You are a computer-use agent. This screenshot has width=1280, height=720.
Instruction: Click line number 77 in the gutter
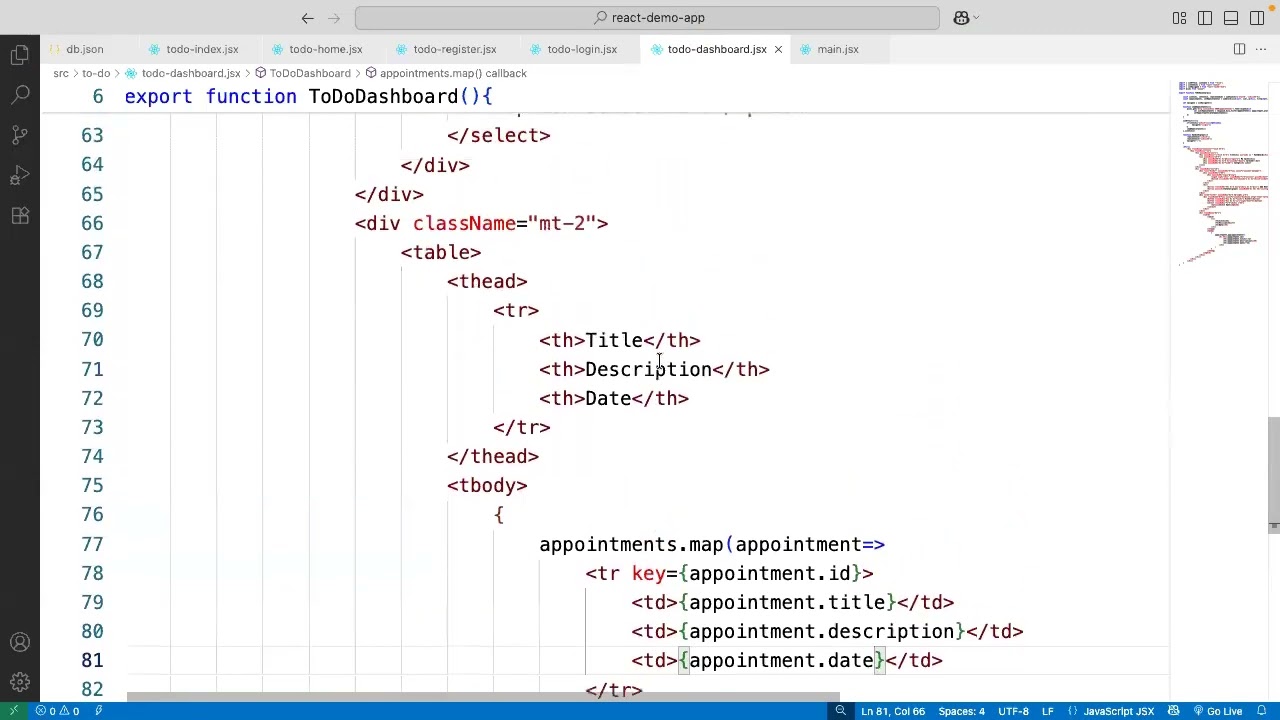pos(92,545)
